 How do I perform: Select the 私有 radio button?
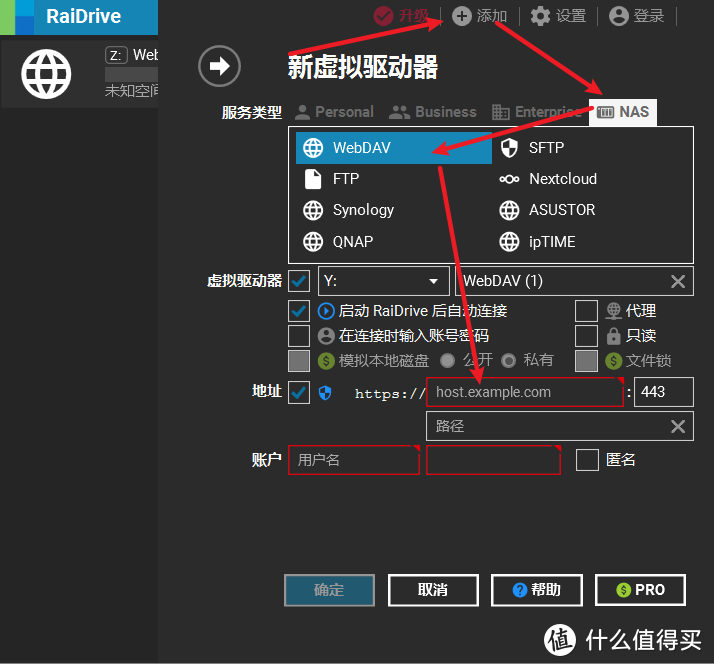point(508,361)
